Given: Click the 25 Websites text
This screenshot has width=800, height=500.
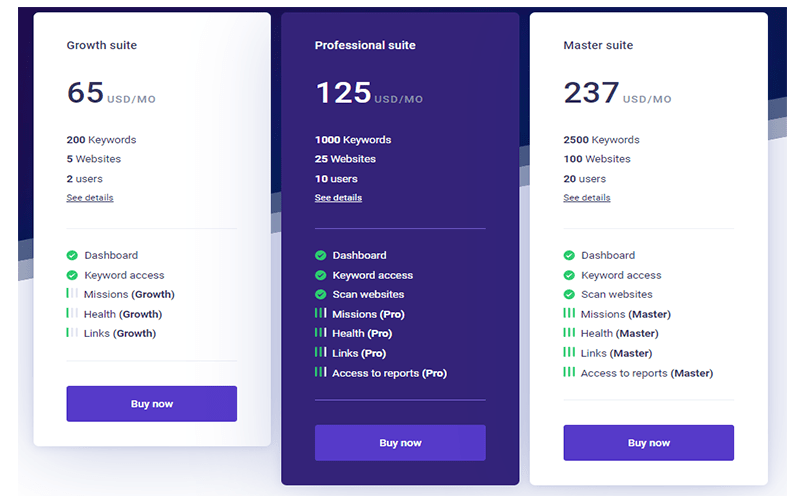Looking at the screenshot, I should coord(345,159).
